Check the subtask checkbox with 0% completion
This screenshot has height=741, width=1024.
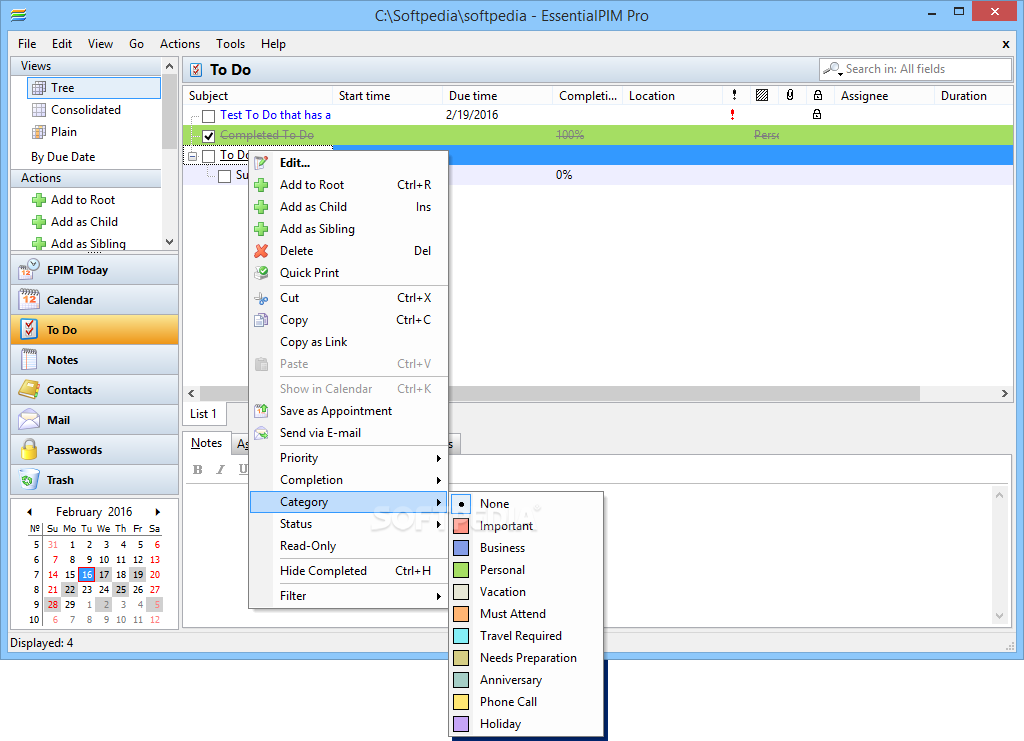(x=224, y=176)
